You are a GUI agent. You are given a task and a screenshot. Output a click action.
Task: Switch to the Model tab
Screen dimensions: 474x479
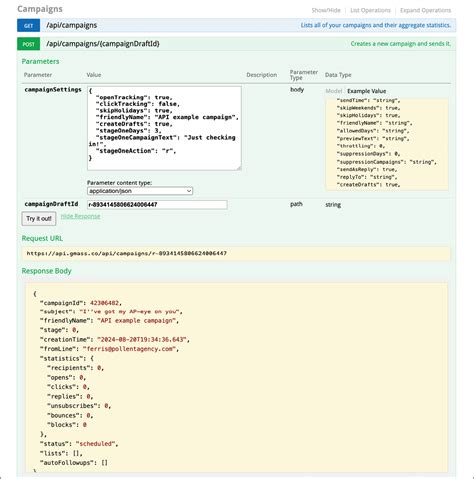click(334, 91)
